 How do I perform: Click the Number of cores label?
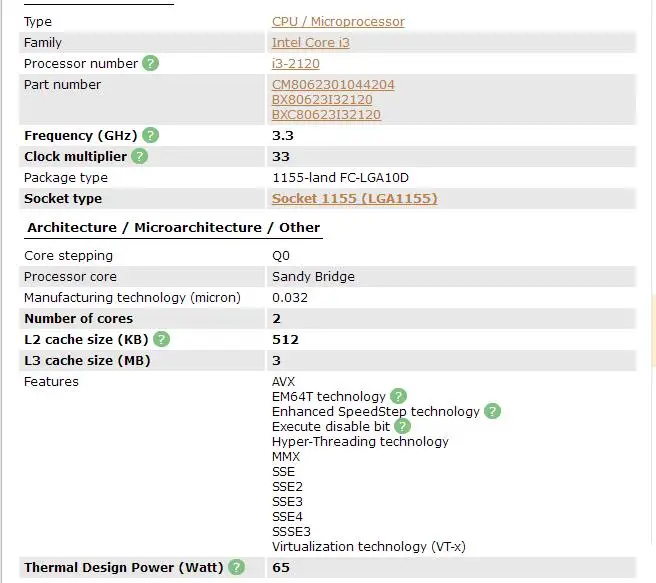[79, 319]
